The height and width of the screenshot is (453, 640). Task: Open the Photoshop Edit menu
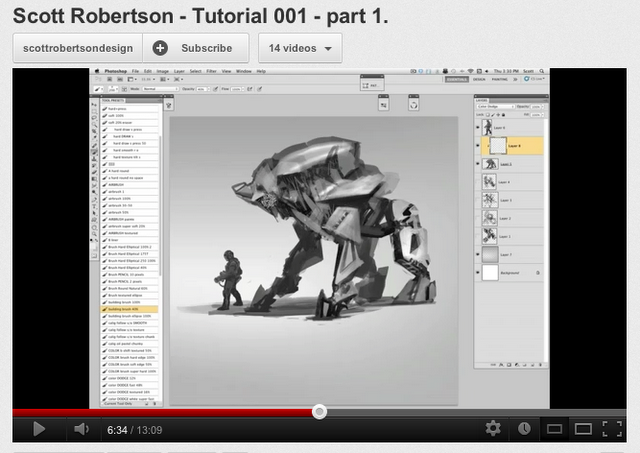[147, 71]
